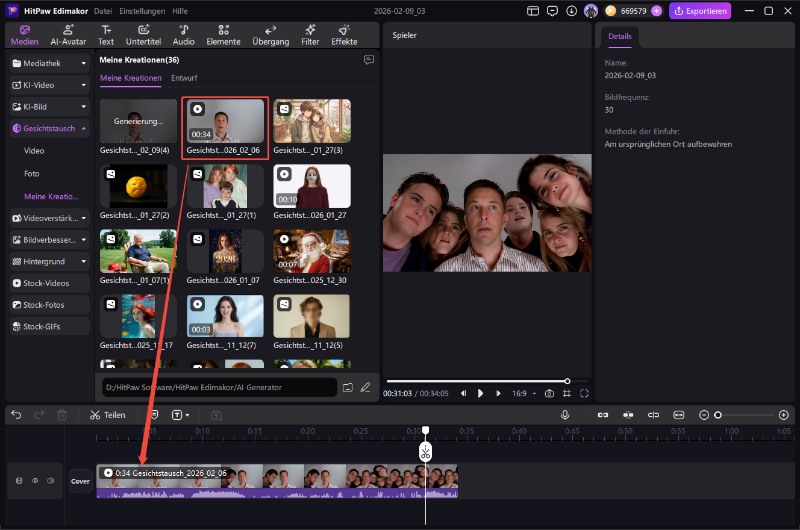Open the Effekte panel
This screenshot has width=800, height=530.
(x=344, y=35)
